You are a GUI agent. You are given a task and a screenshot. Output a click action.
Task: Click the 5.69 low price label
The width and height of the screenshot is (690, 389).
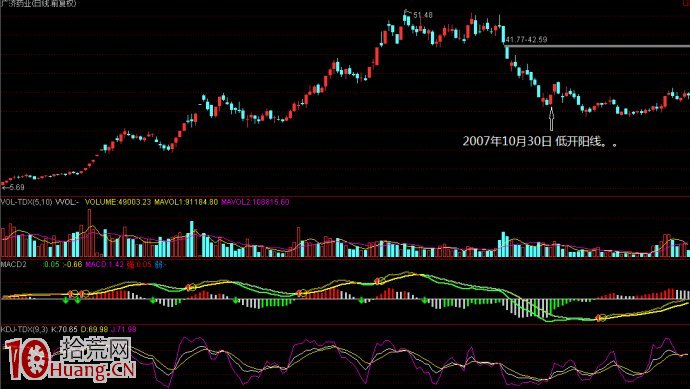pos(16,187)
